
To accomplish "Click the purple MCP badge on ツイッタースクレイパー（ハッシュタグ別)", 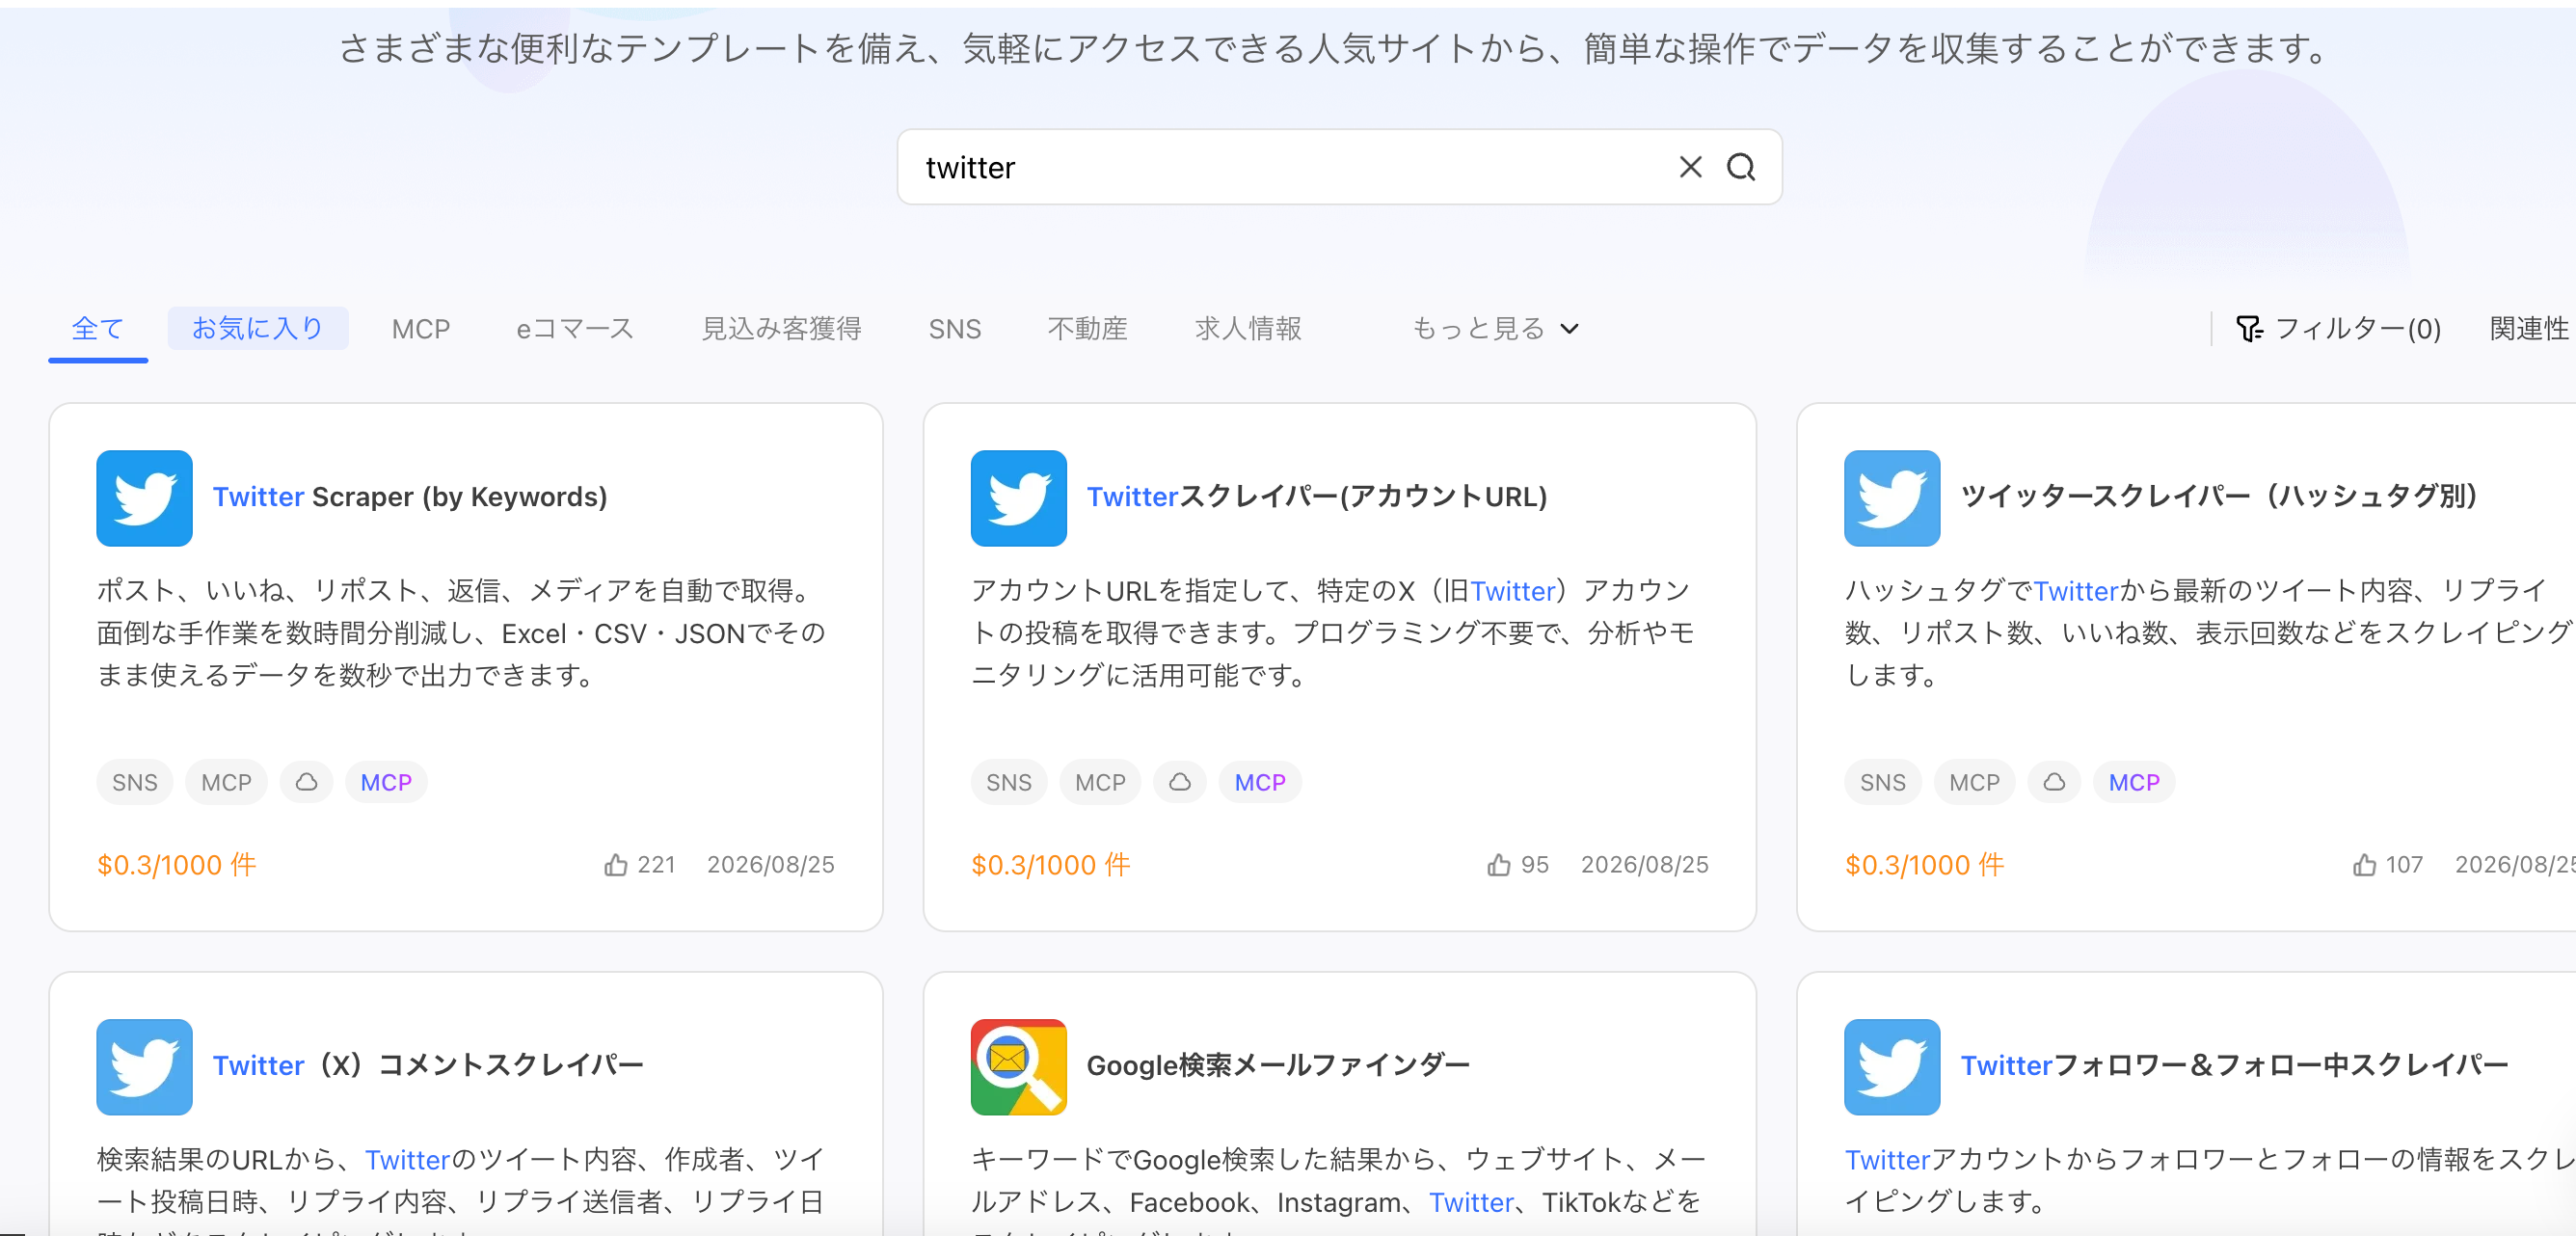I will [x=2134, y=782].
